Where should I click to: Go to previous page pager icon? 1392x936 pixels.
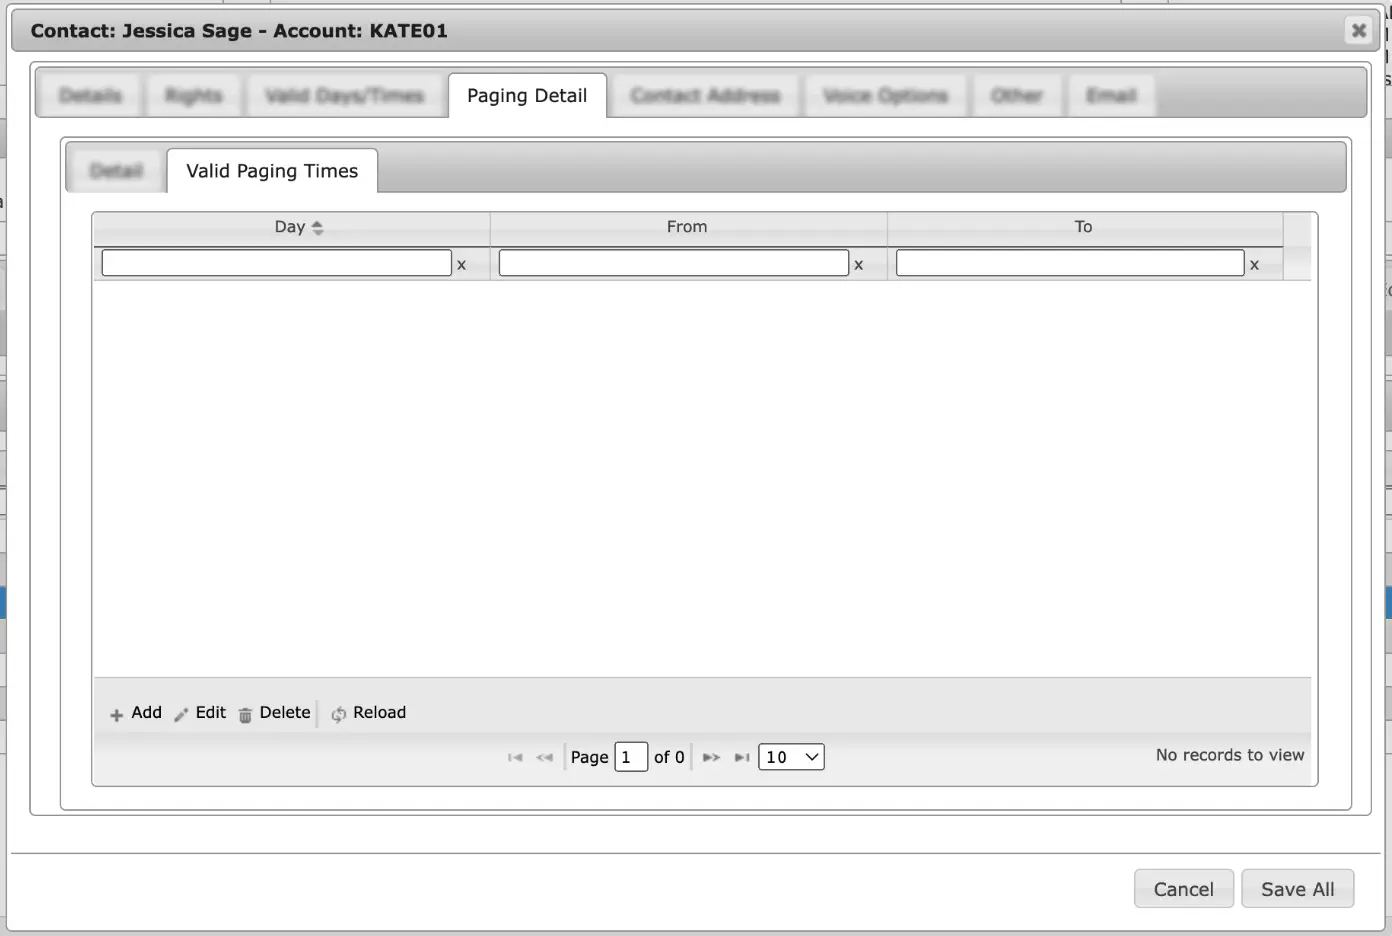pyautogui.click(x=544, y=758)
